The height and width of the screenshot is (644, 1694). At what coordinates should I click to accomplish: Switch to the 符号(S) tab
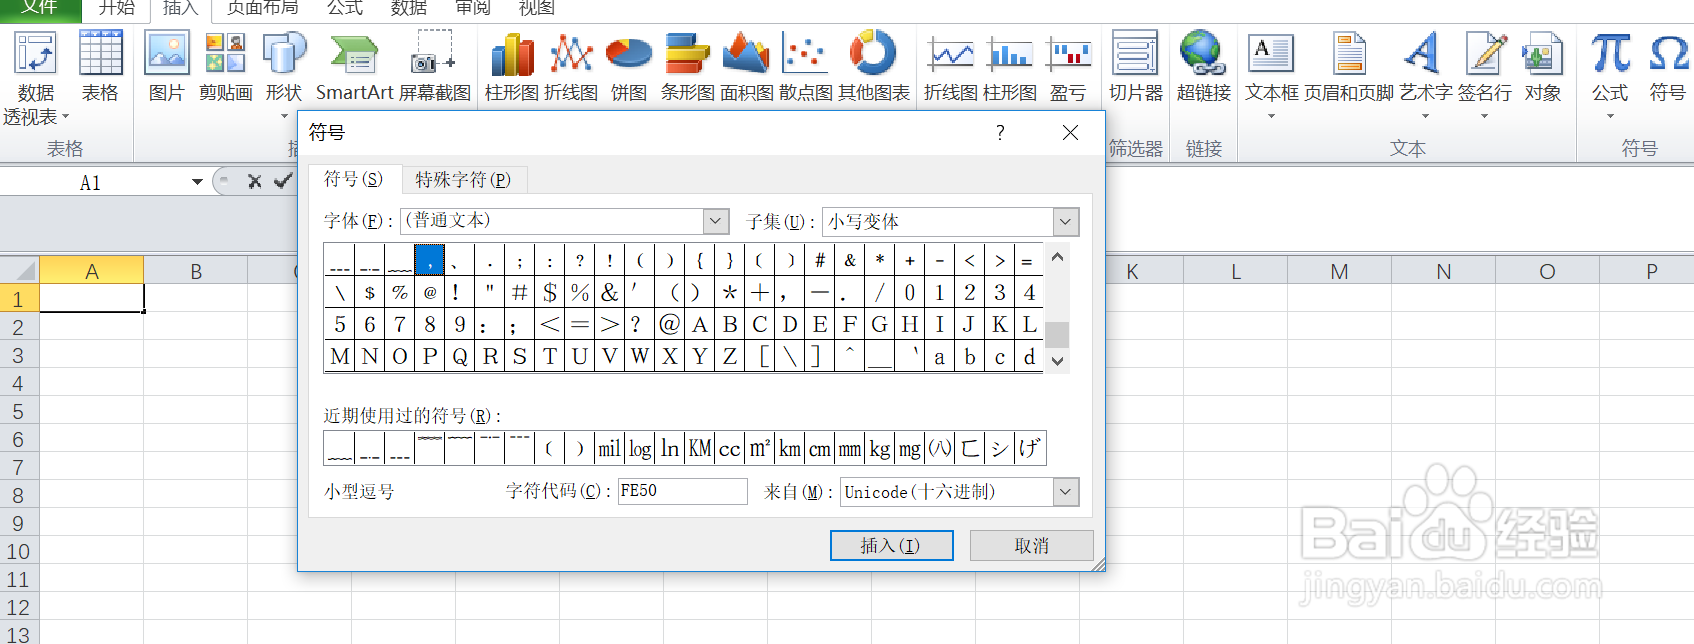click(x=353, y=179)
